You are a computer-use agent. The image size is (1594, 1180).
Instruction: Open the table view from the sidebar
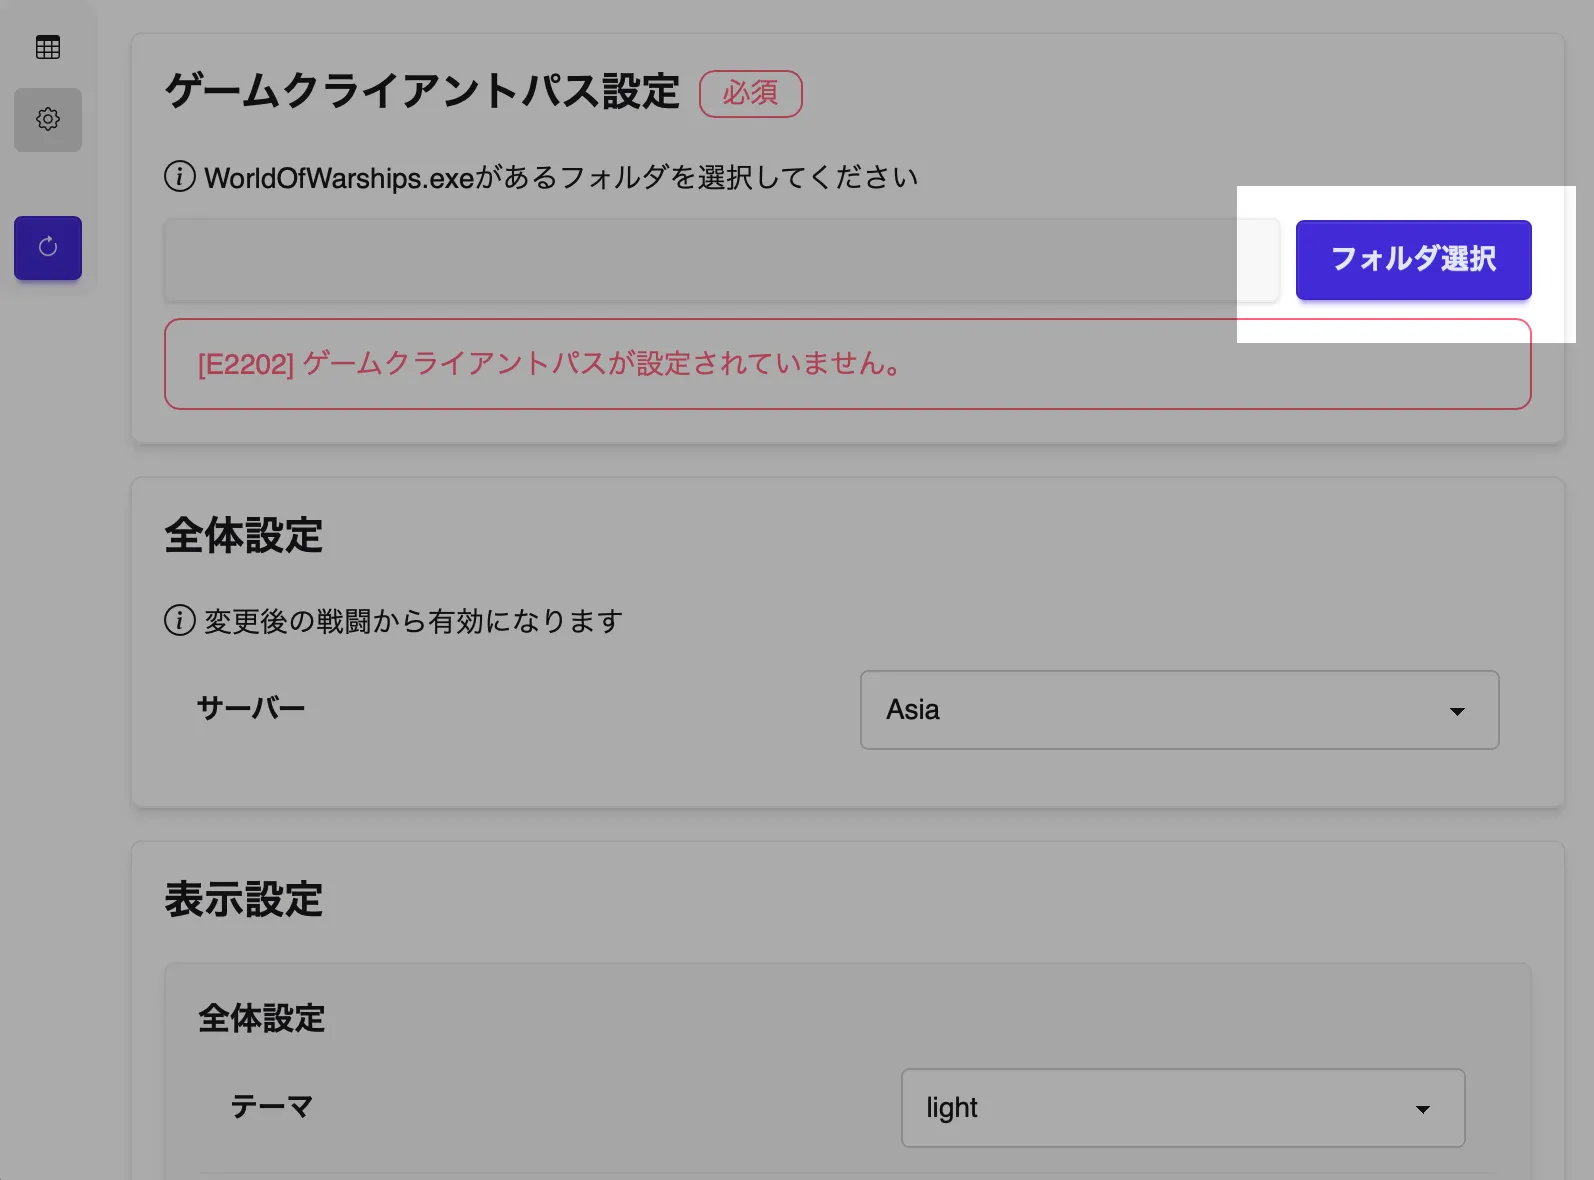[48, 47]
